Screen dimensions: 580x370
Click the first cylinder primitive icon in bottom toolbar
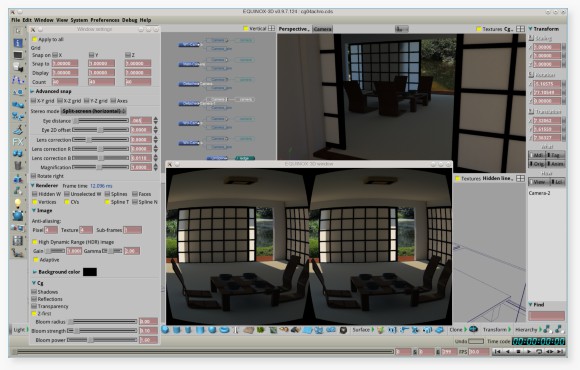pyautogui.click(x=177, y=330)
